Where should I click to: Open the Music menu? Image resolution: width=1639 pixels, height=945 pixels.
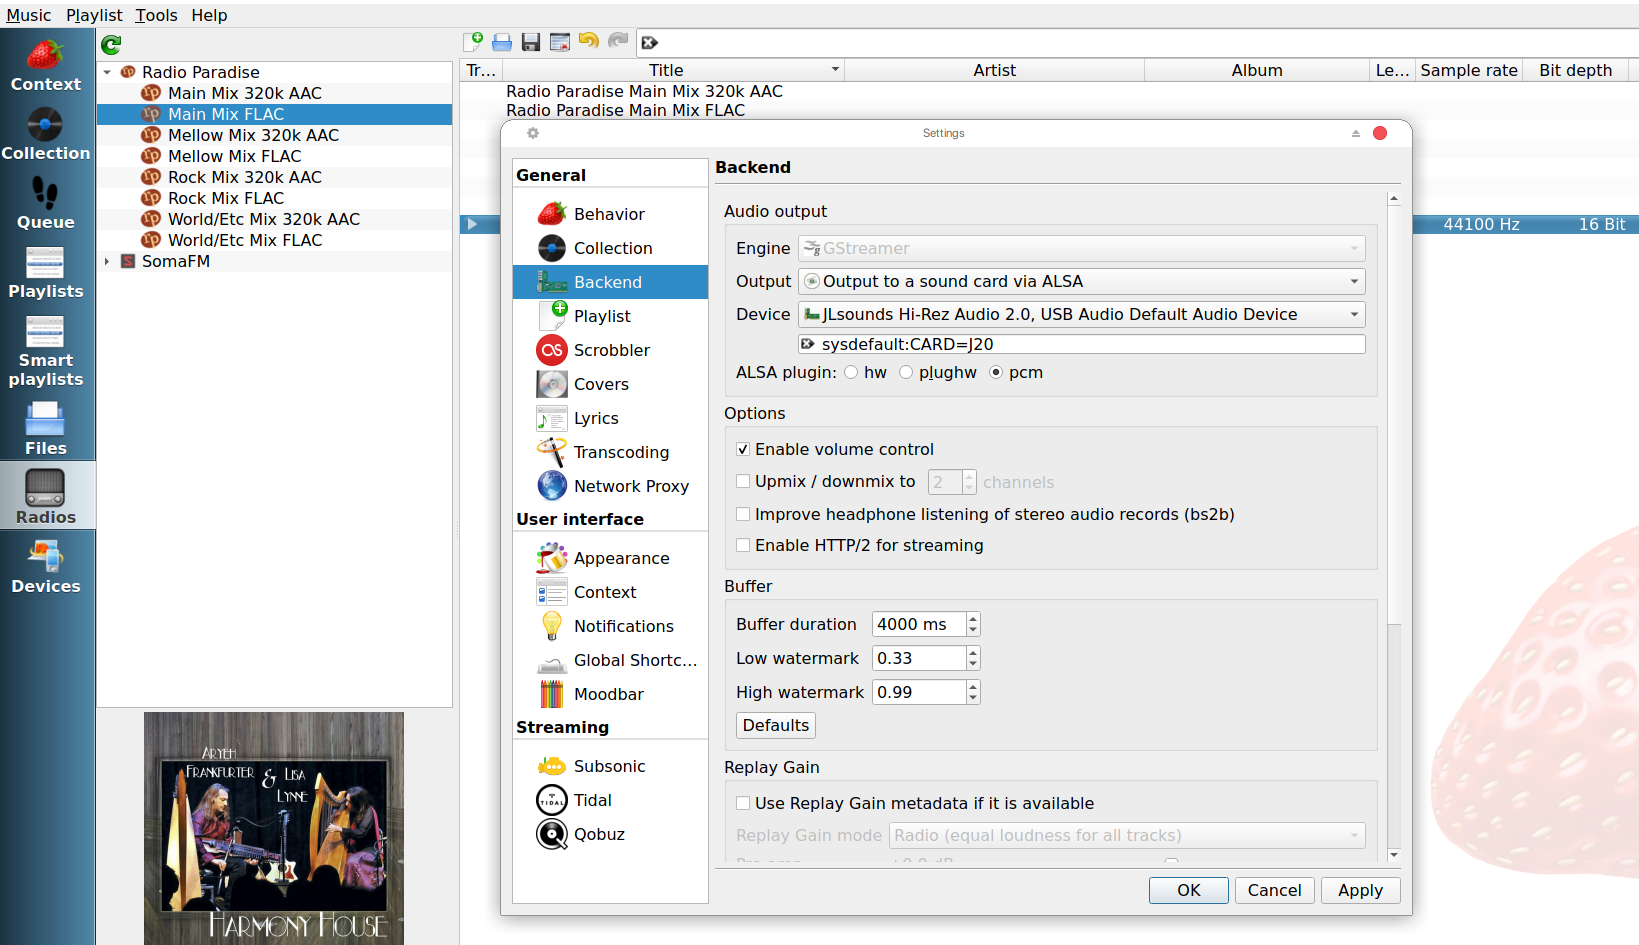pyautogui.click(x=29, y=15)
